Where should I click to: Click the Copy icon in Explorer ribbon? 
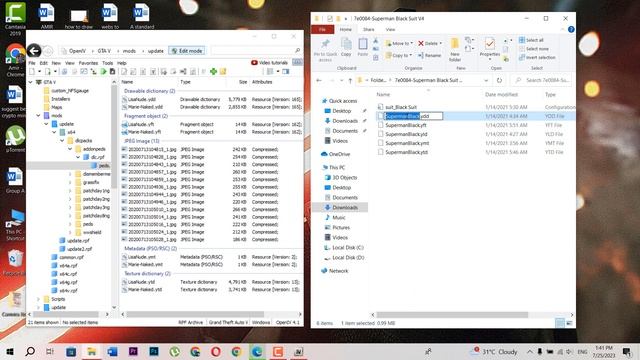(x=346, y=44)
